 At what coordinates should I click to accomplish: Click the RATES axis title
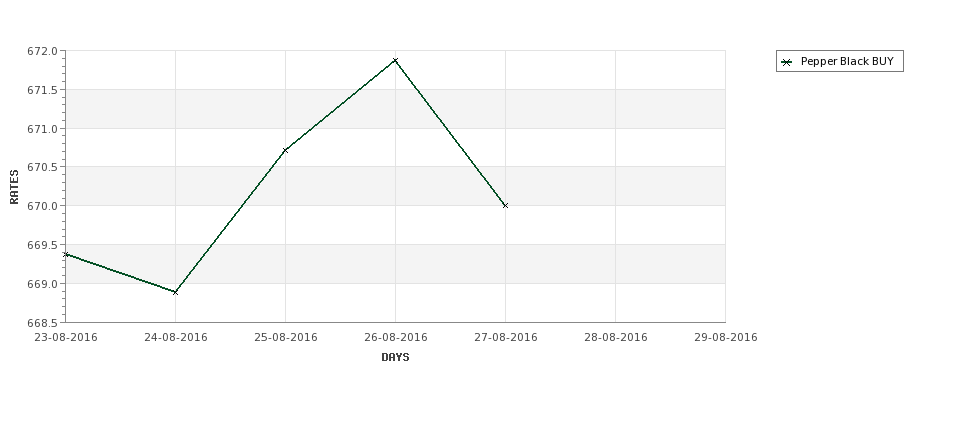[x=14, y=187]
